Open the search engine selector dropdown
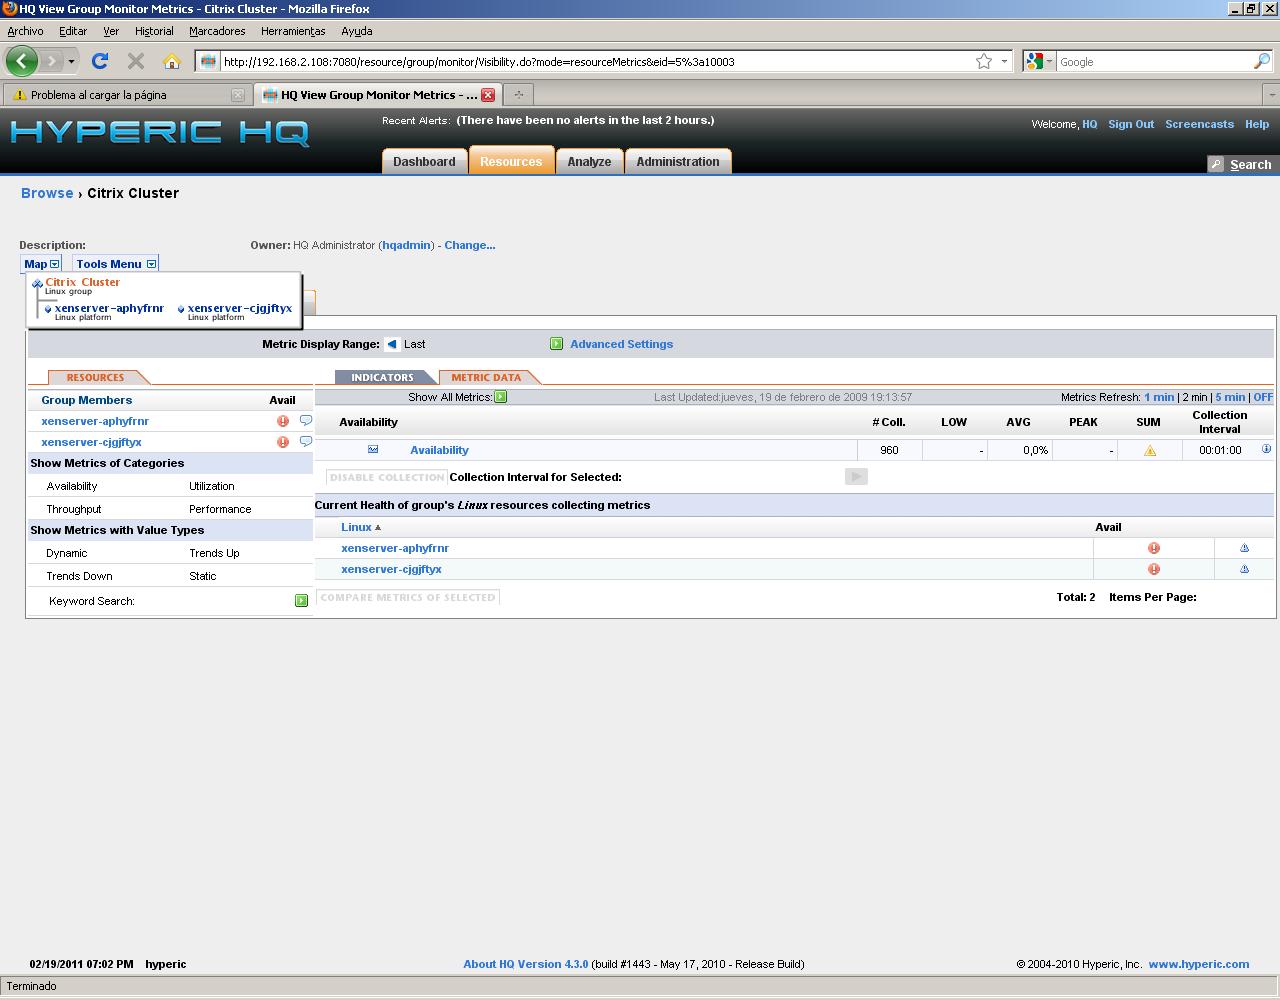The height and width of the screenshot is (1000, 1280). point(1040,61)
